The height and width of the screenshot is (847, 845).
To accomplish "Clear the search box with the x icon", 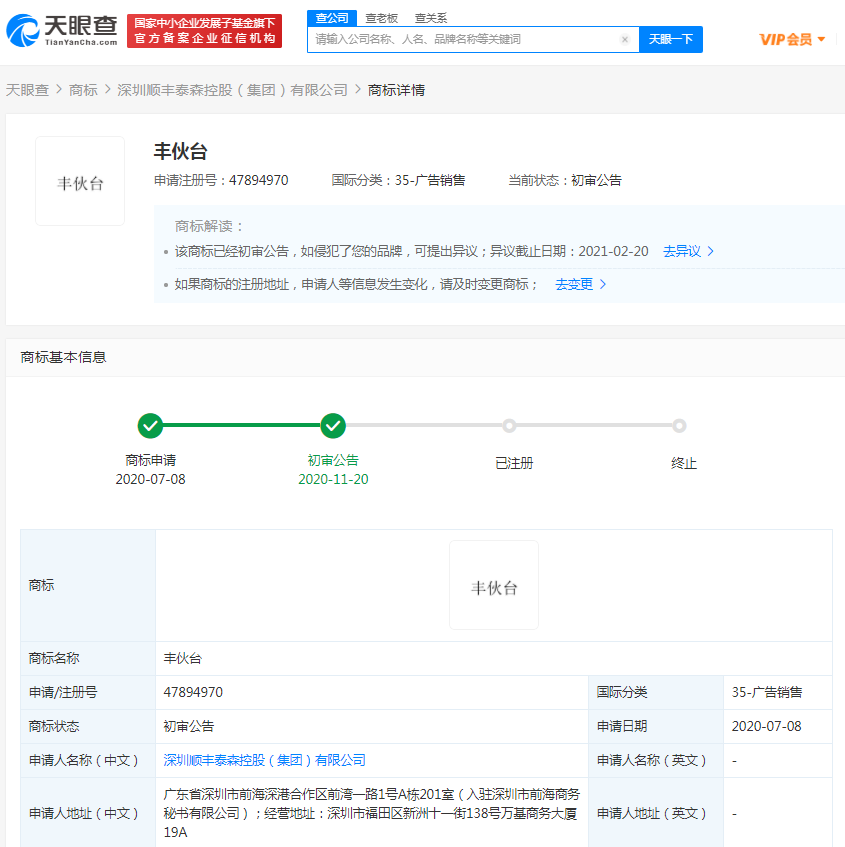I will (625, 39).
